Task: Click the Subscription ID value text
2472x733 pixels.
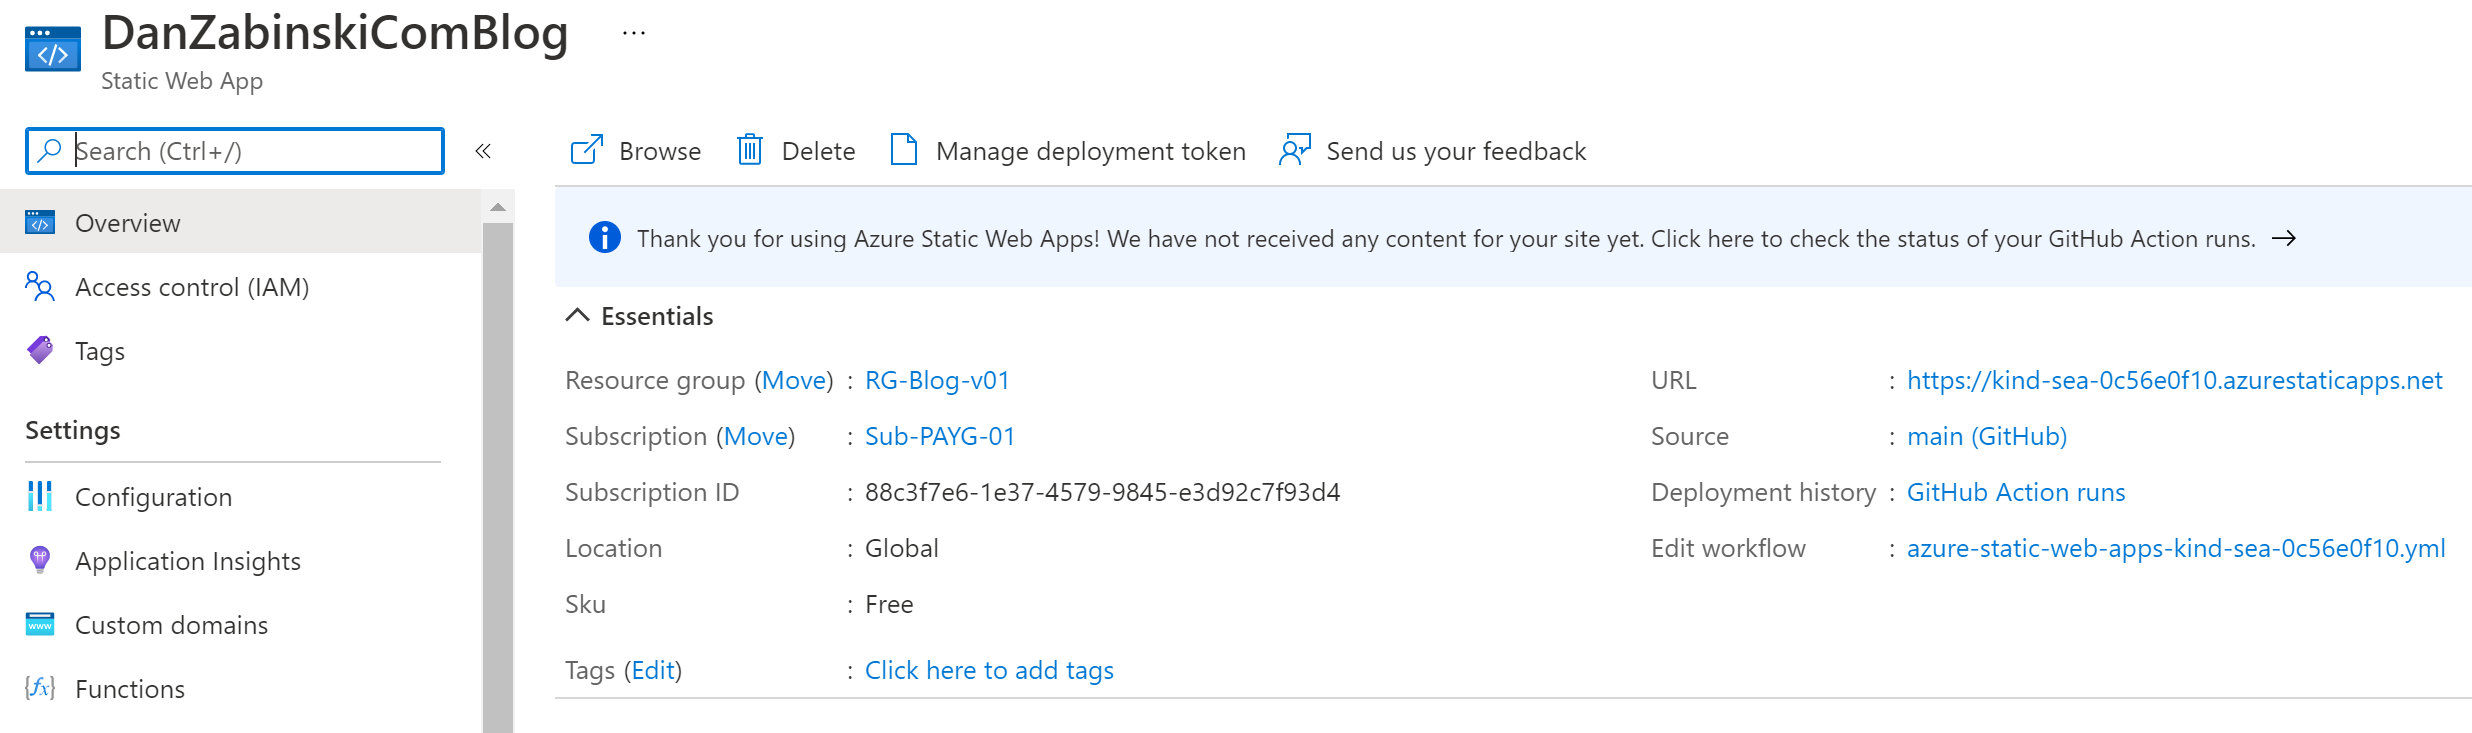Action: pyautogui.click(x=1102, y=492)
